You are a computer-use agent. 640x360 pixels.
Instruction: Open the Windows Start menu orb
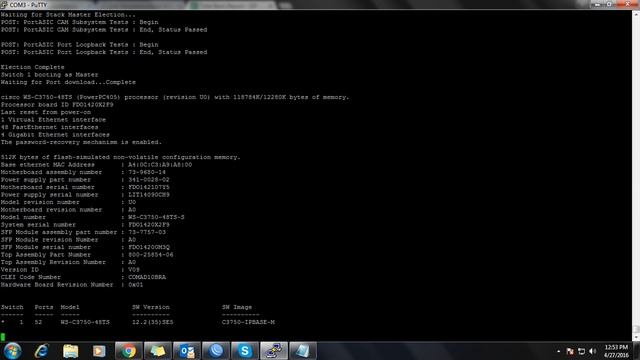pos(12,351)
